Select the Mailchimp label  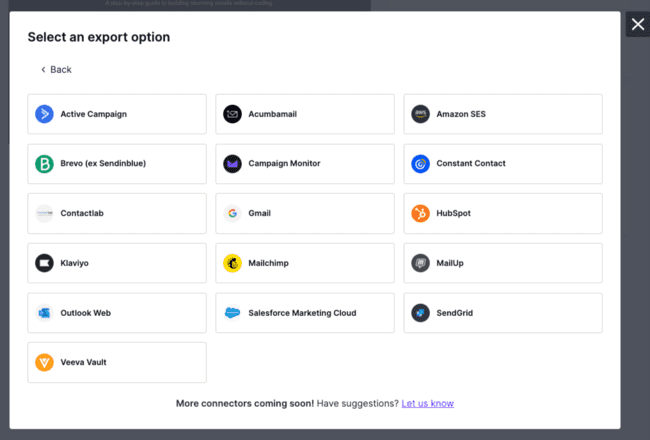tap(268, 263)
